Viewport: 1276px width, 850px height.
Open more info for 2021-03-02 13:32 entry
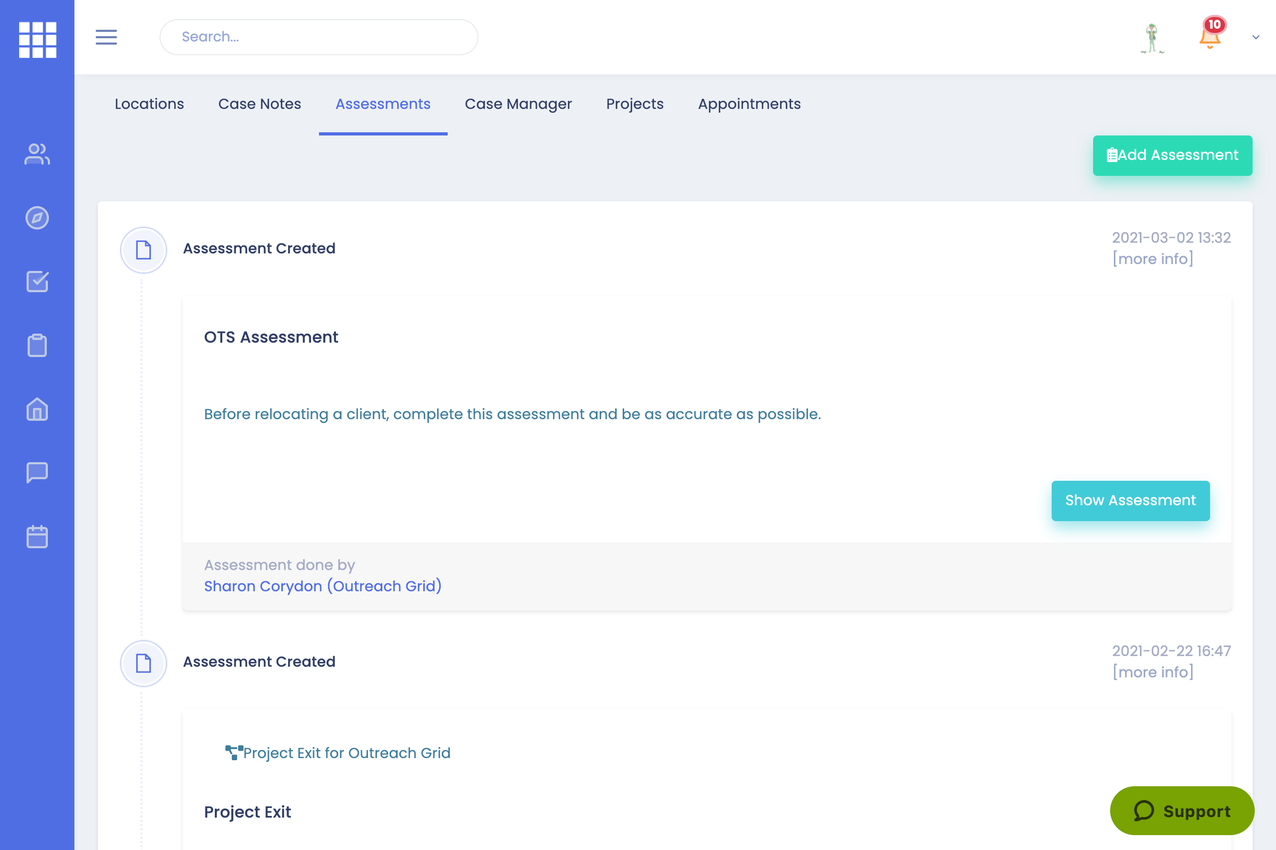click(x=1153, y=259)
